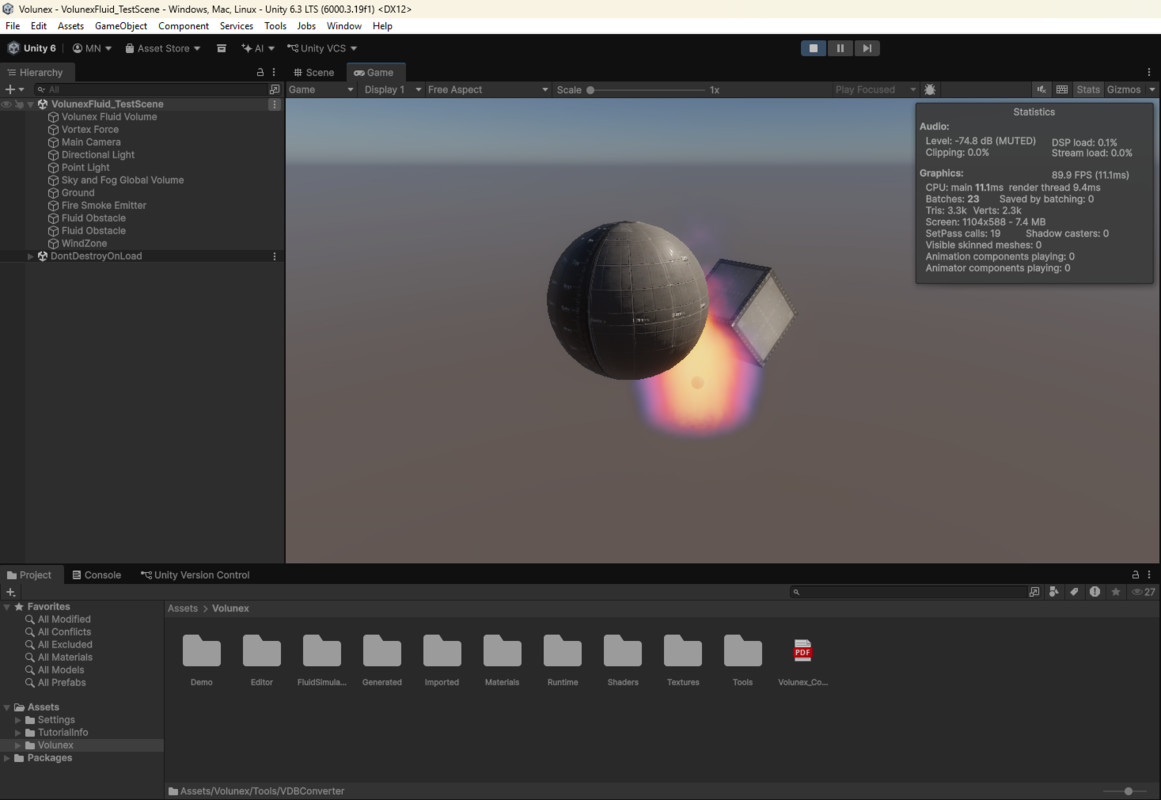The height and width of the screenshot is (800, 1161).
Task: Adjust the Project icon size slider
Action: click(1128, 791)
